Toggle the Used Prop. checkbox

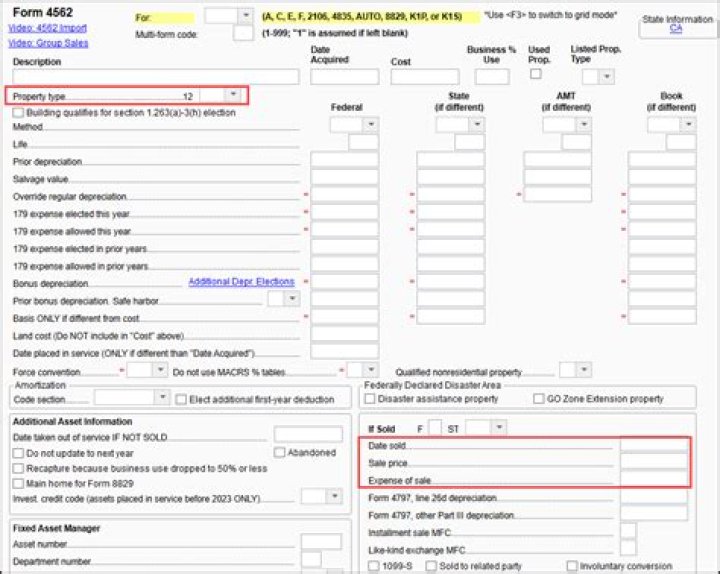coord(536,74)
